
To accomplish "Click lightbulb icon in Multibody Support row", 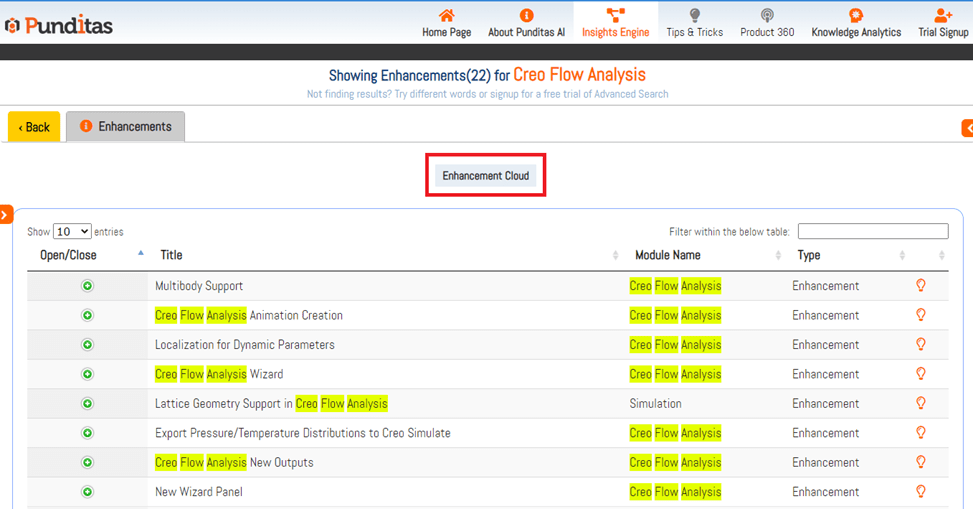I will coord(921,286).
